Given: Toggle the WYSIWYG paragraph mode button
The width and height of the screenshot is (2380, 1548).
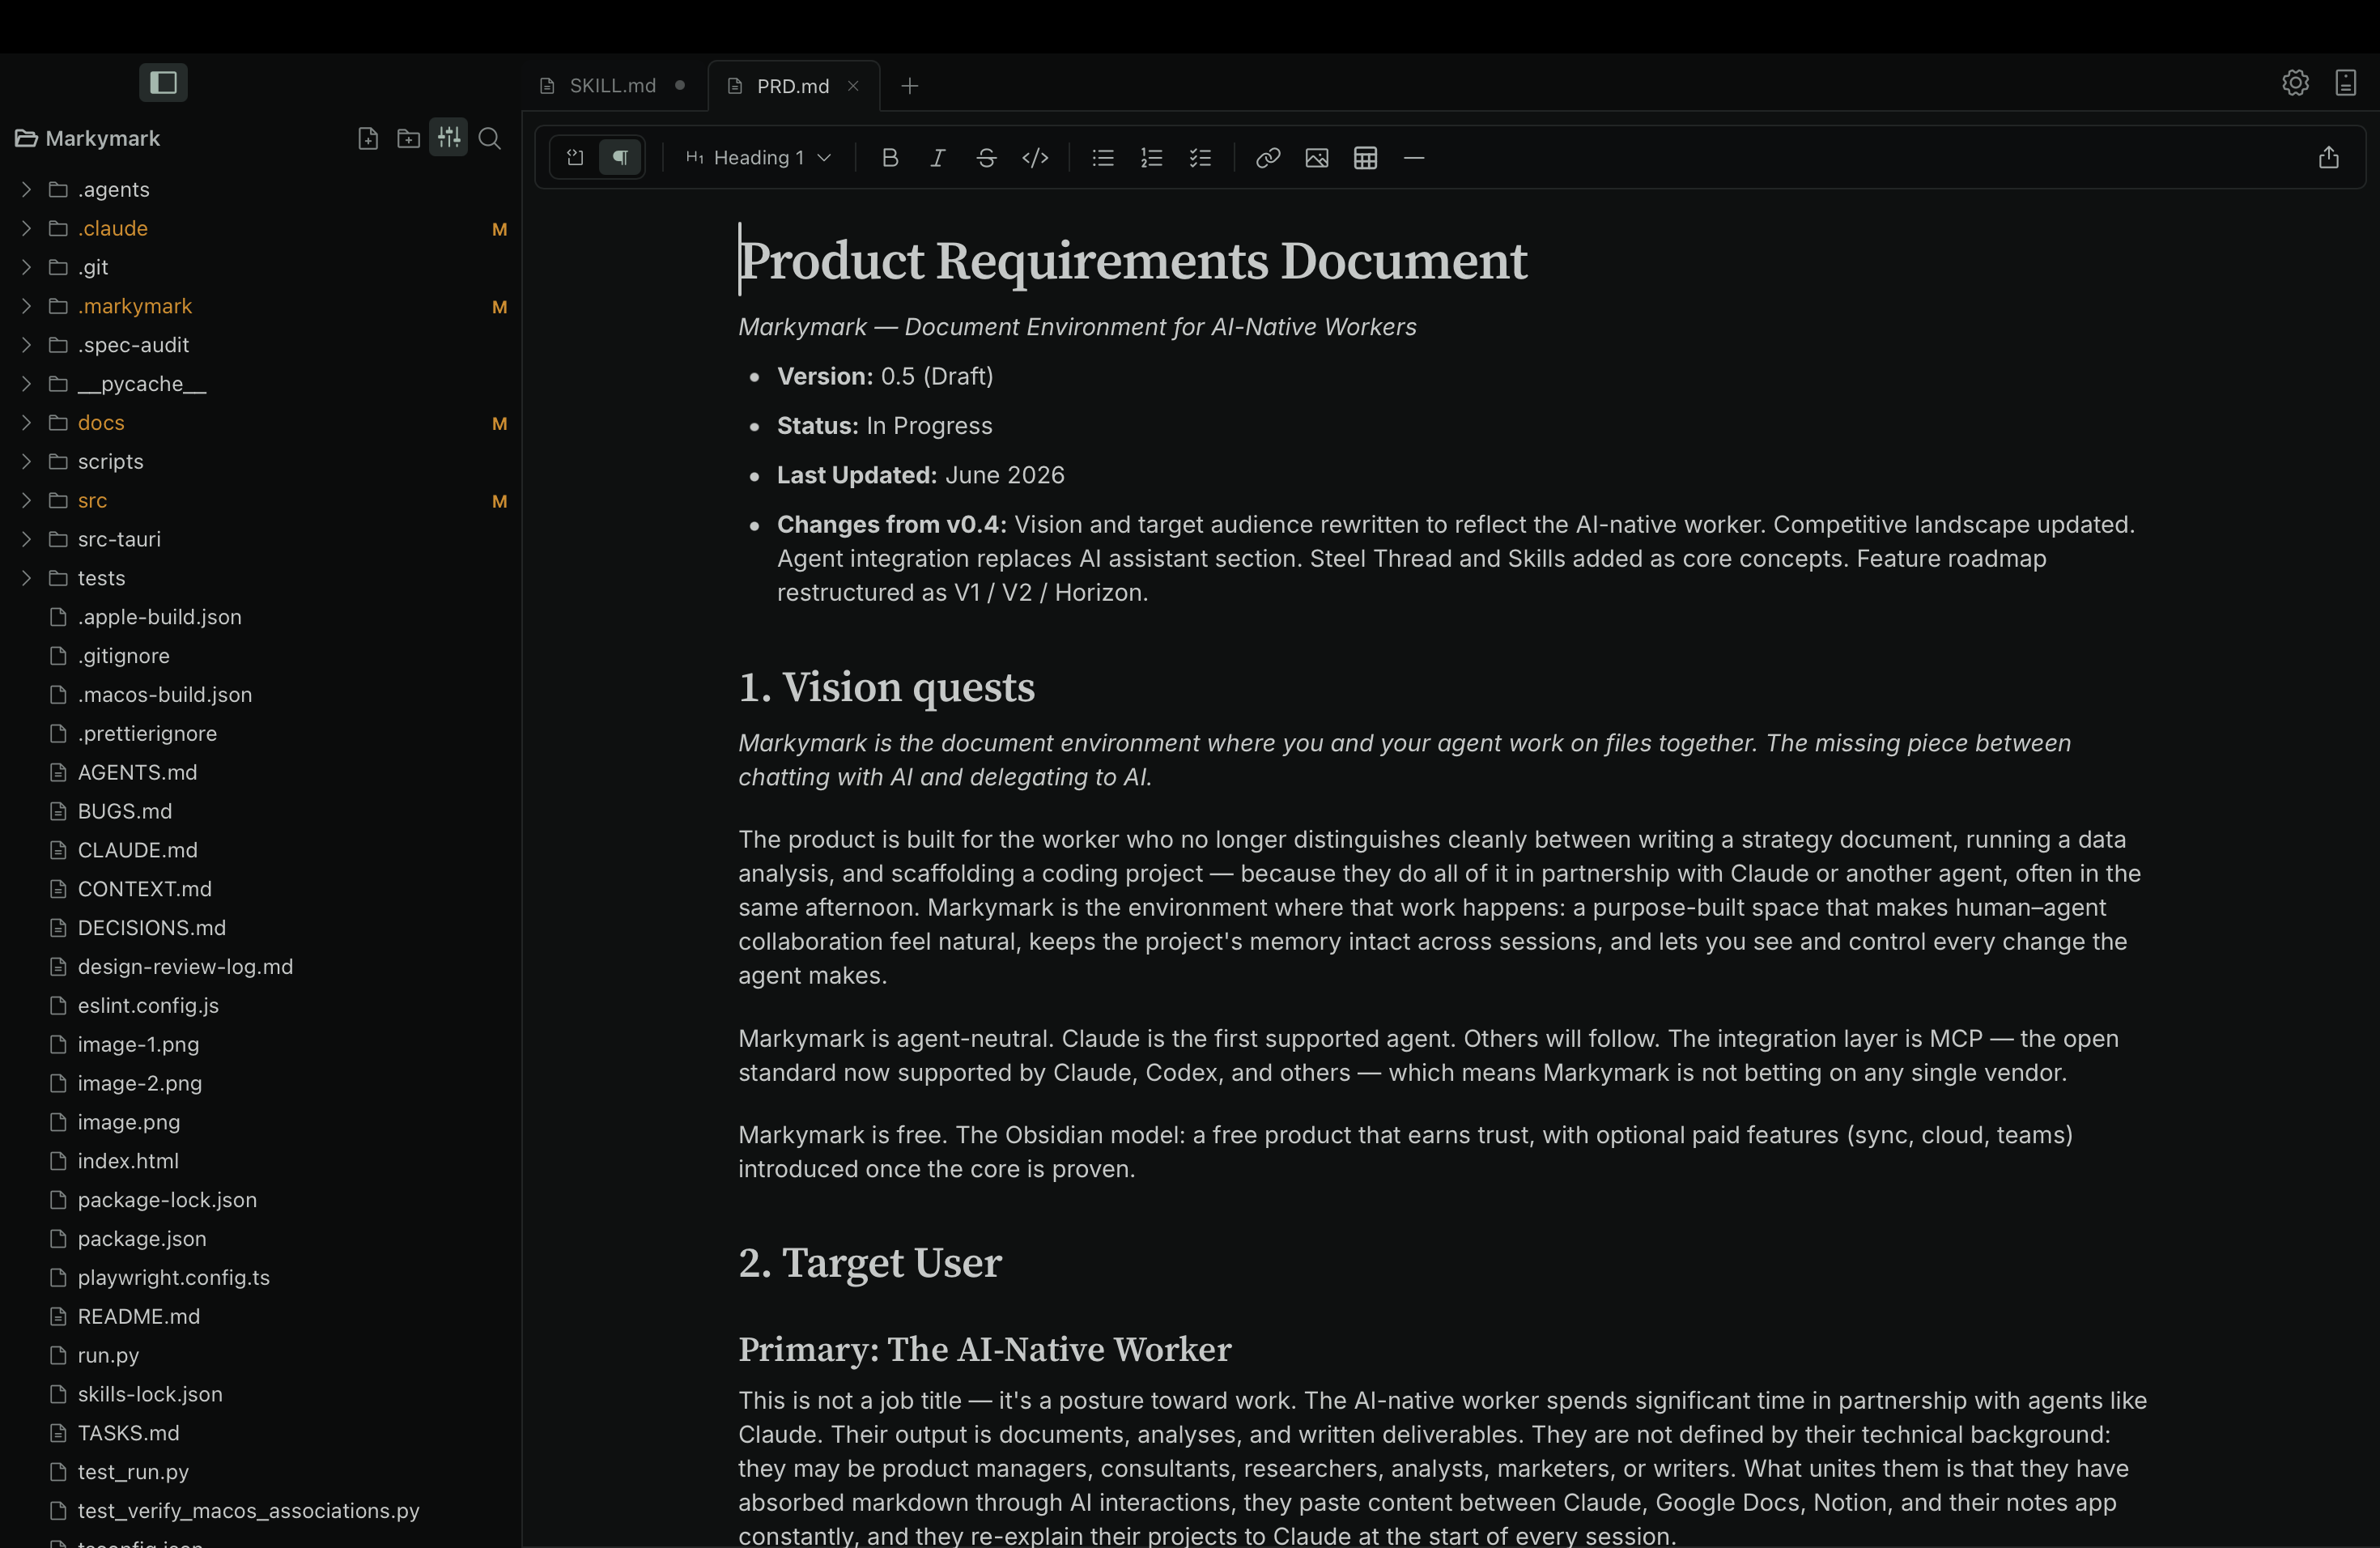Looking at the screenshot, I should (621, 158).
